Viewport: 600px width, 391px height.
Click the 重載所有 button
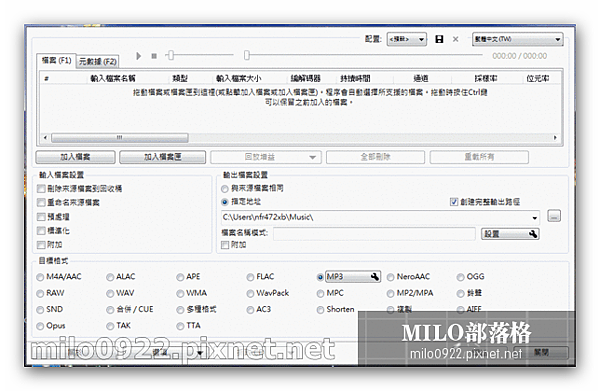[479, 157]
